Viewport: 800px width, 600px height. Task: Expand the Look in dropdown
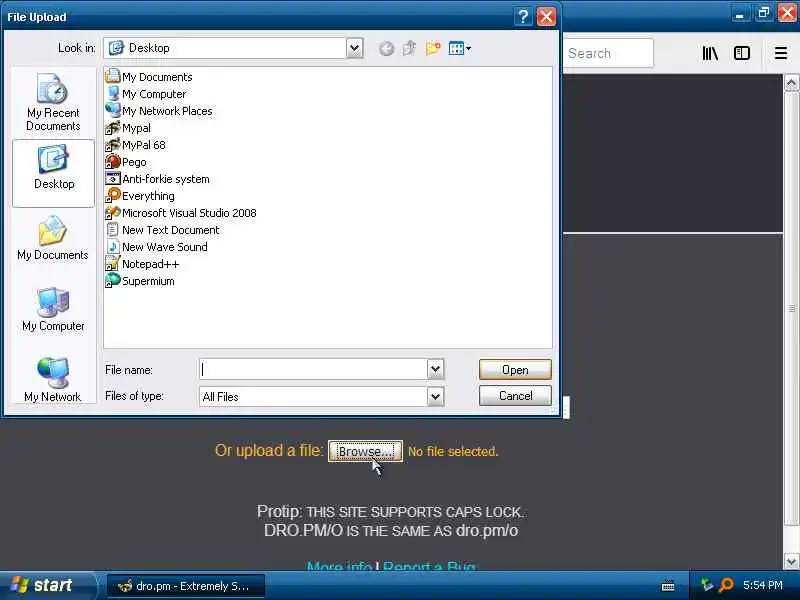[355, 48]
